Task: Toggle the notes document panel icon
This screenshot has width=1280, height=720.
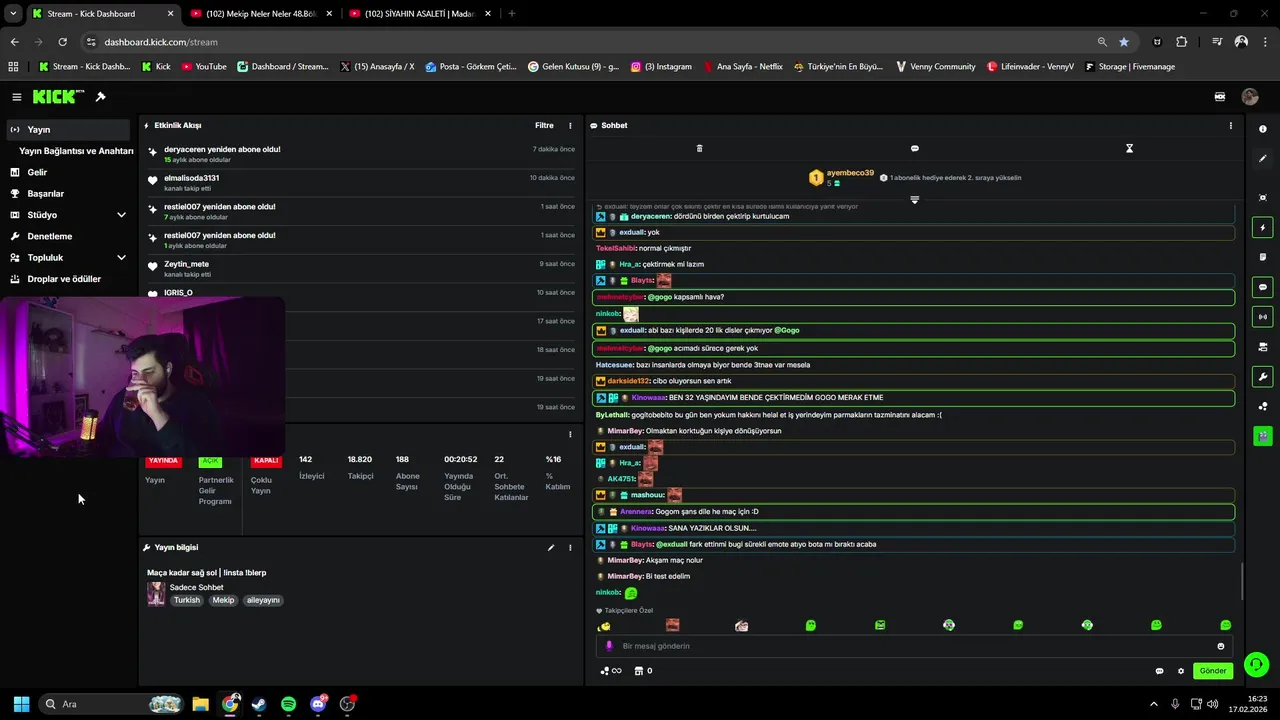Action: [1263, 257]
